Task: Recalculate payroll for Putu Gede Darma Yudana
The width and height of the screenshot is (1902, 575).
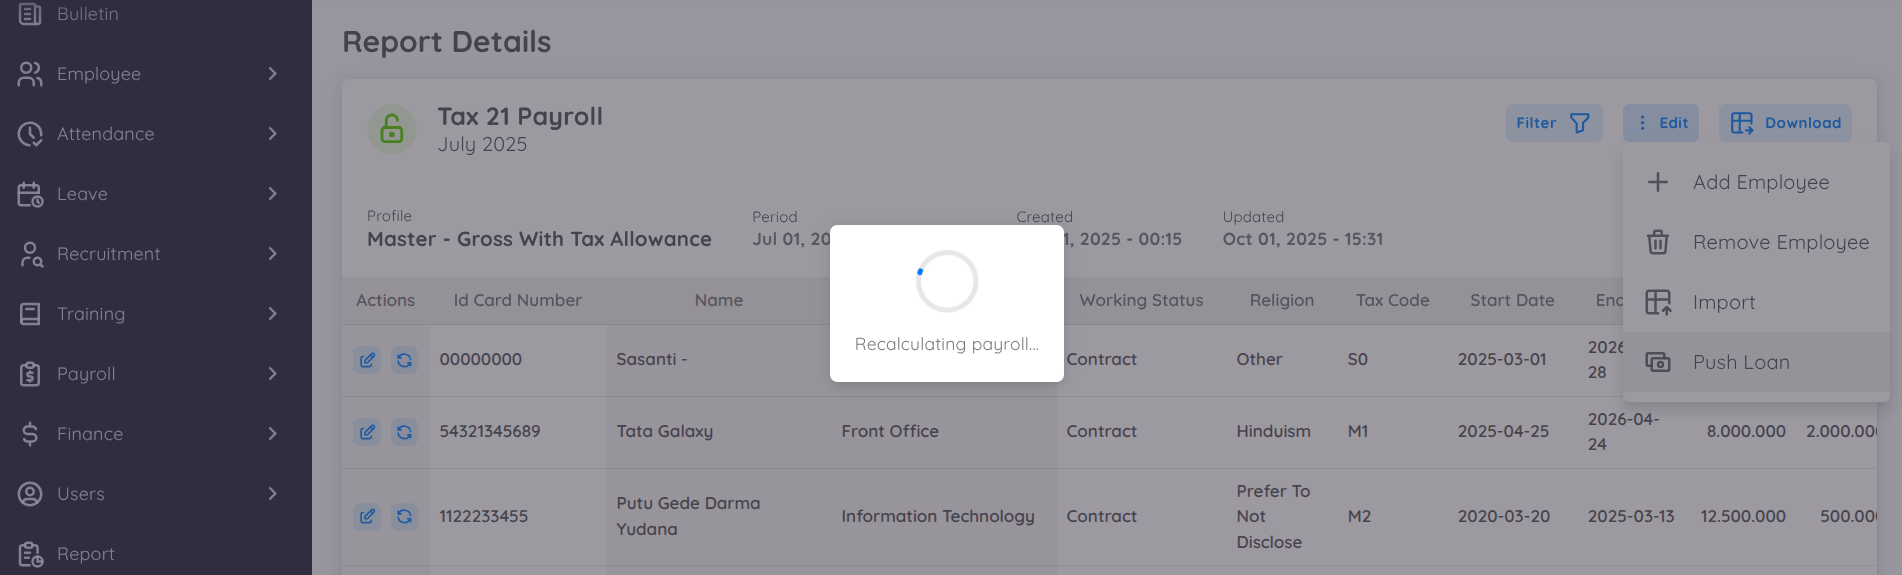Action: [404, 516]
